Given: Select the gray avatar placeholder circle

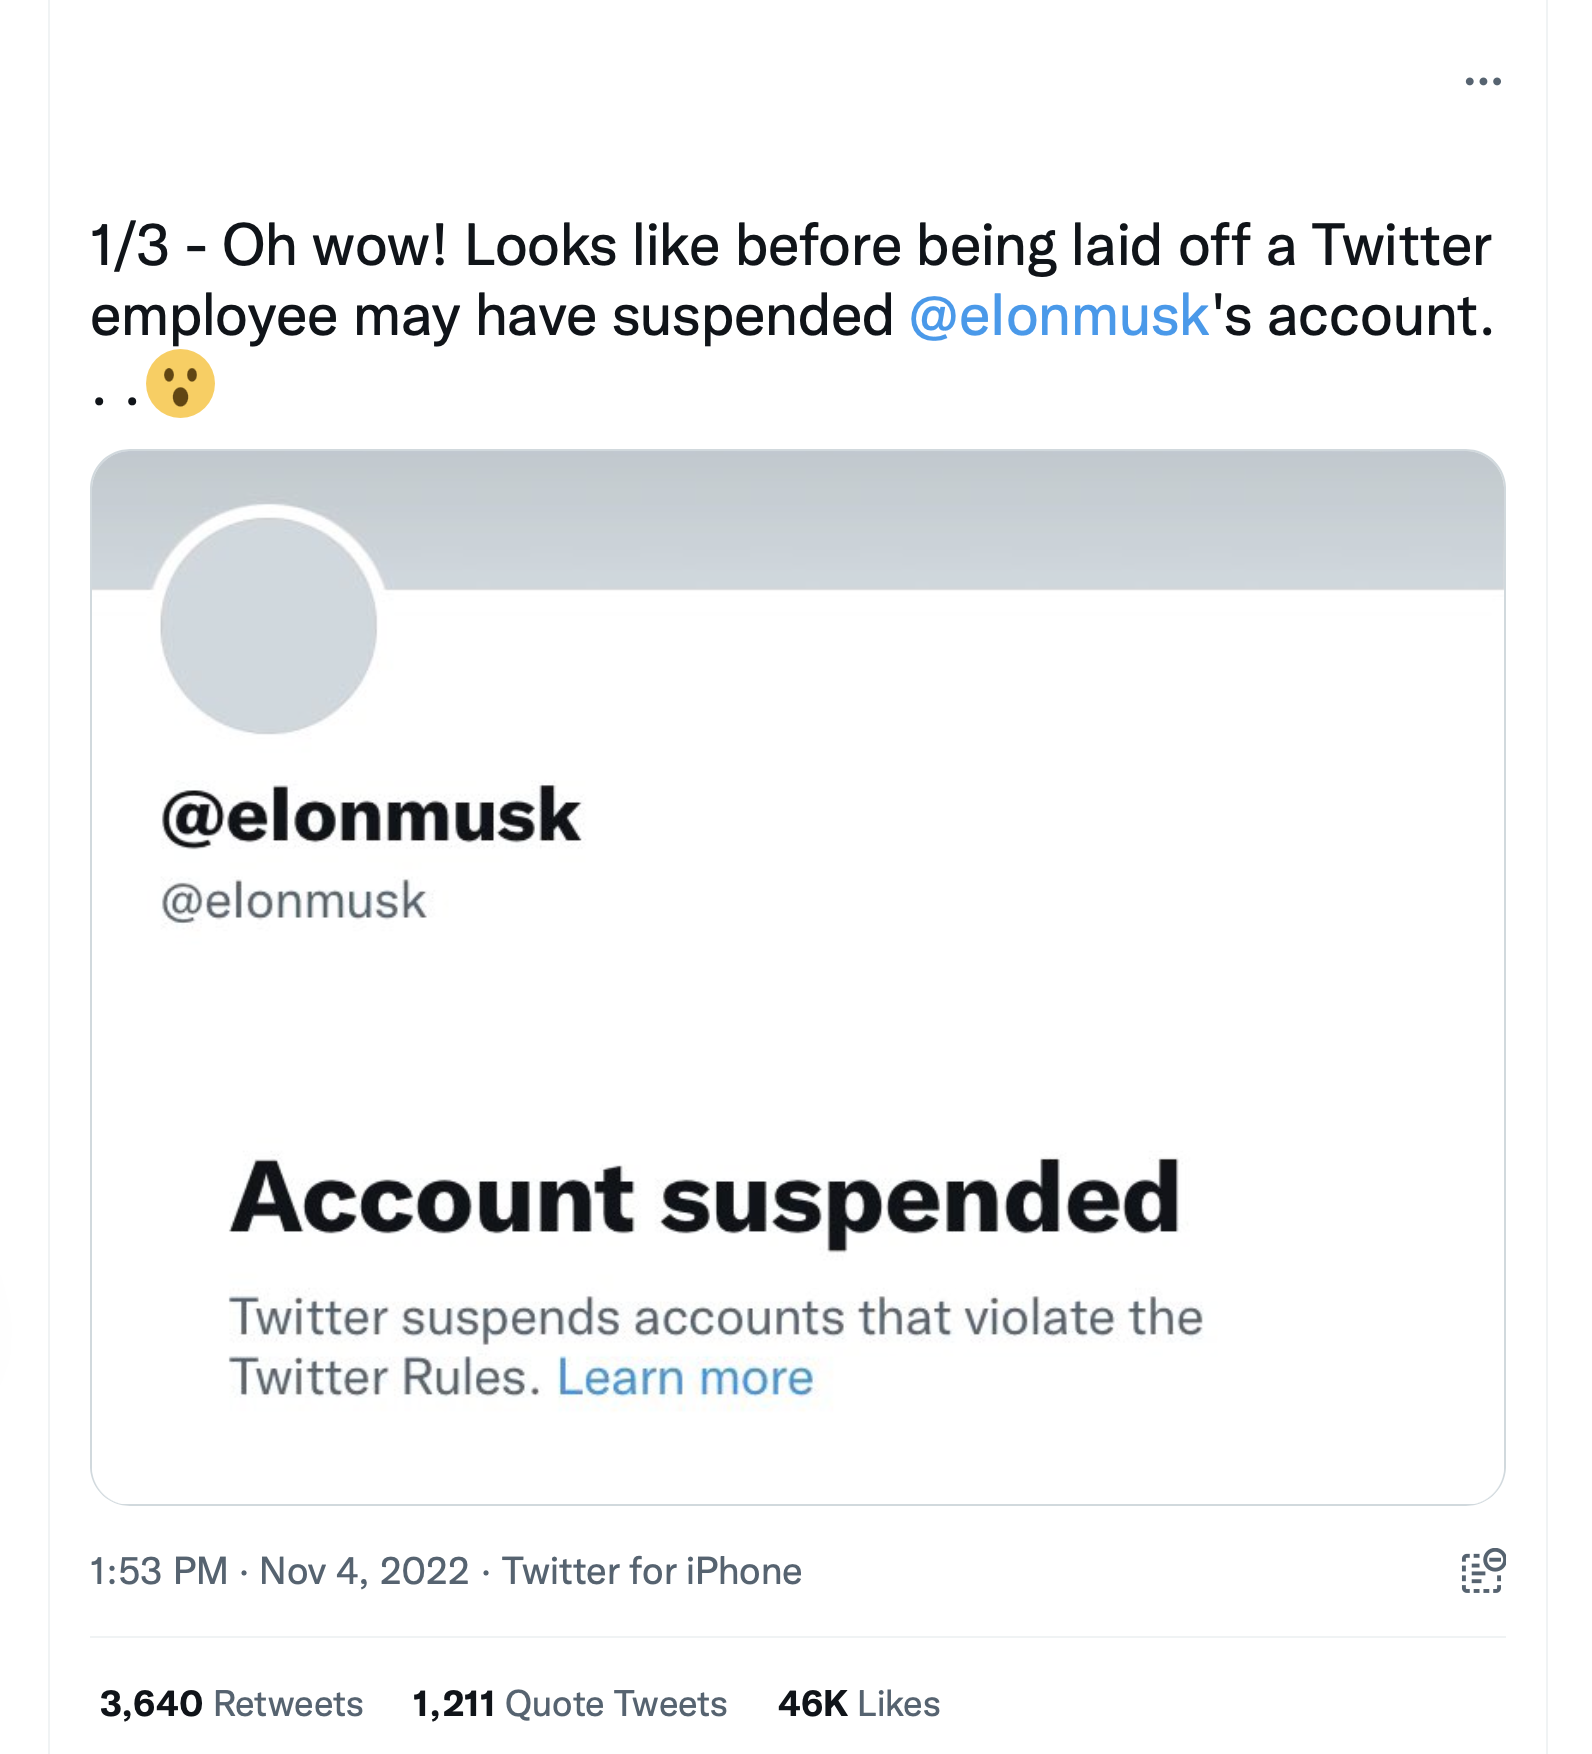Looking at the screenshot, I should pos(268,626).
